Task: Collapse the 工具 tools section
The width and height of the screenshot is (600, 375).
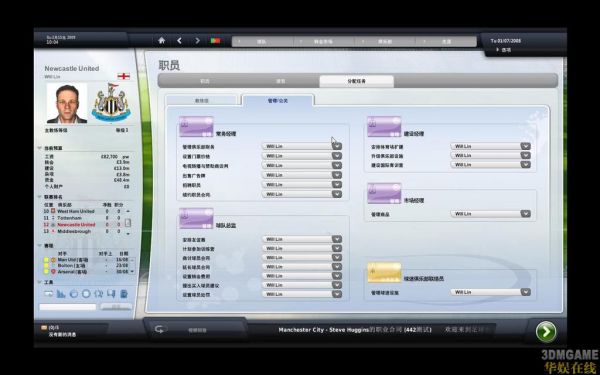Action: point(40,282)
